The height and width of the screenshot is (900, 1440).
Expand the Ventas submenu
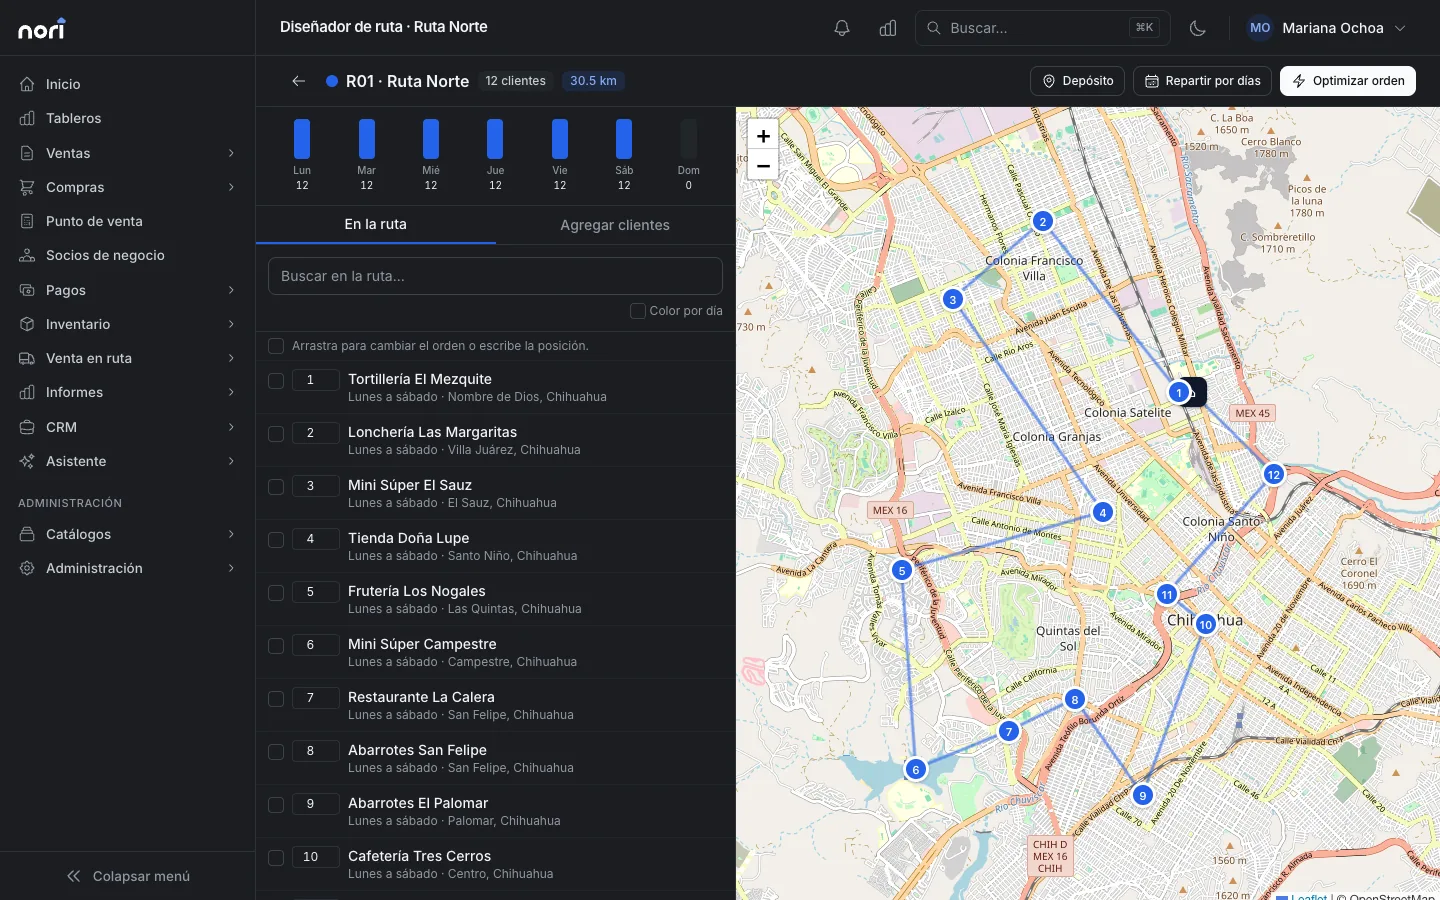[x=128, y=153]
